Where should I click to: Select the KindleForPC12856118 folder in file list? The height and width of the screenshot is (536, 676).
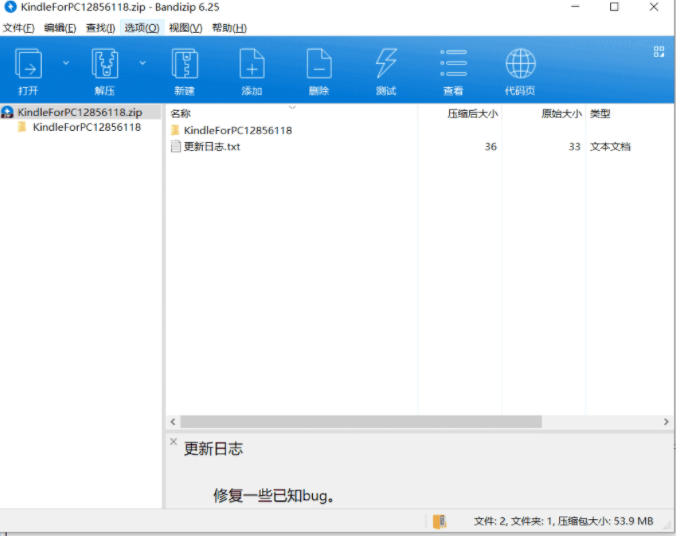tap(238, 130)
